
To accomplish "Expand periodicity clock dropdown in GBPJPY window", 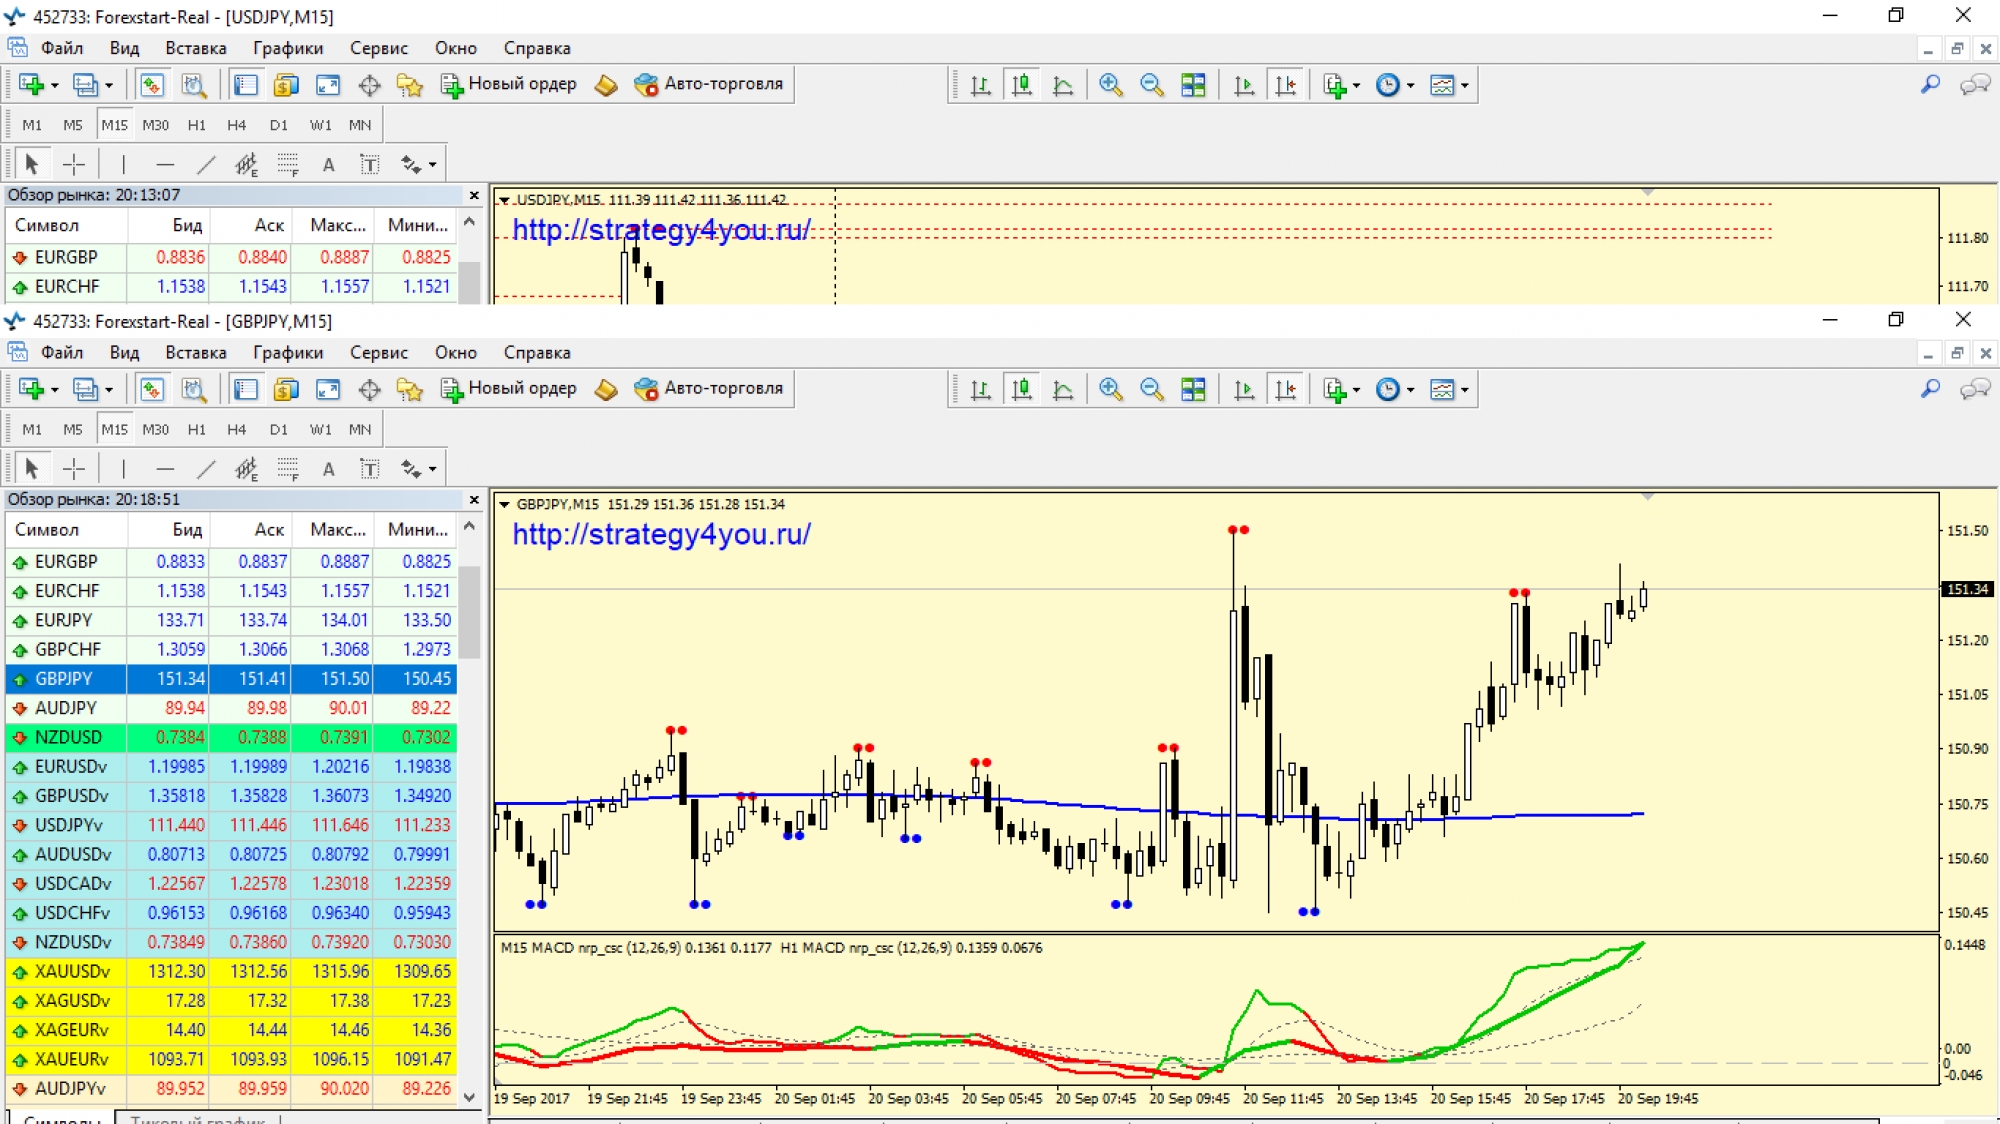I will coord(1410,389).
